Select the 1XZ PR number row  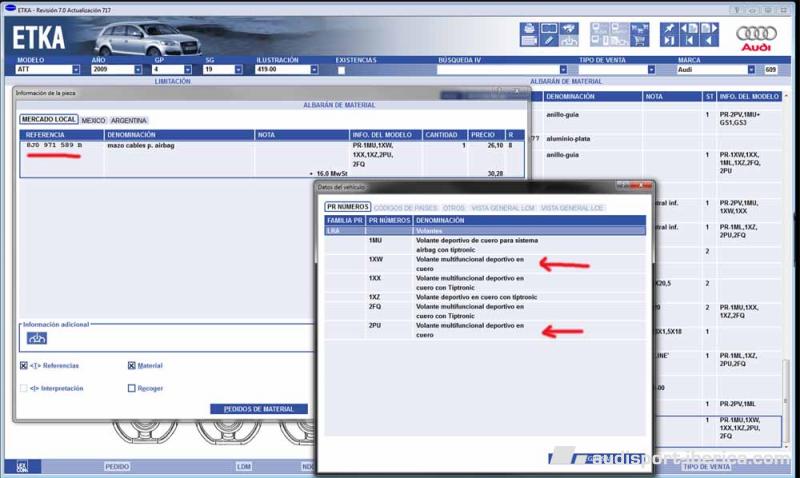[x=485, y=297]
